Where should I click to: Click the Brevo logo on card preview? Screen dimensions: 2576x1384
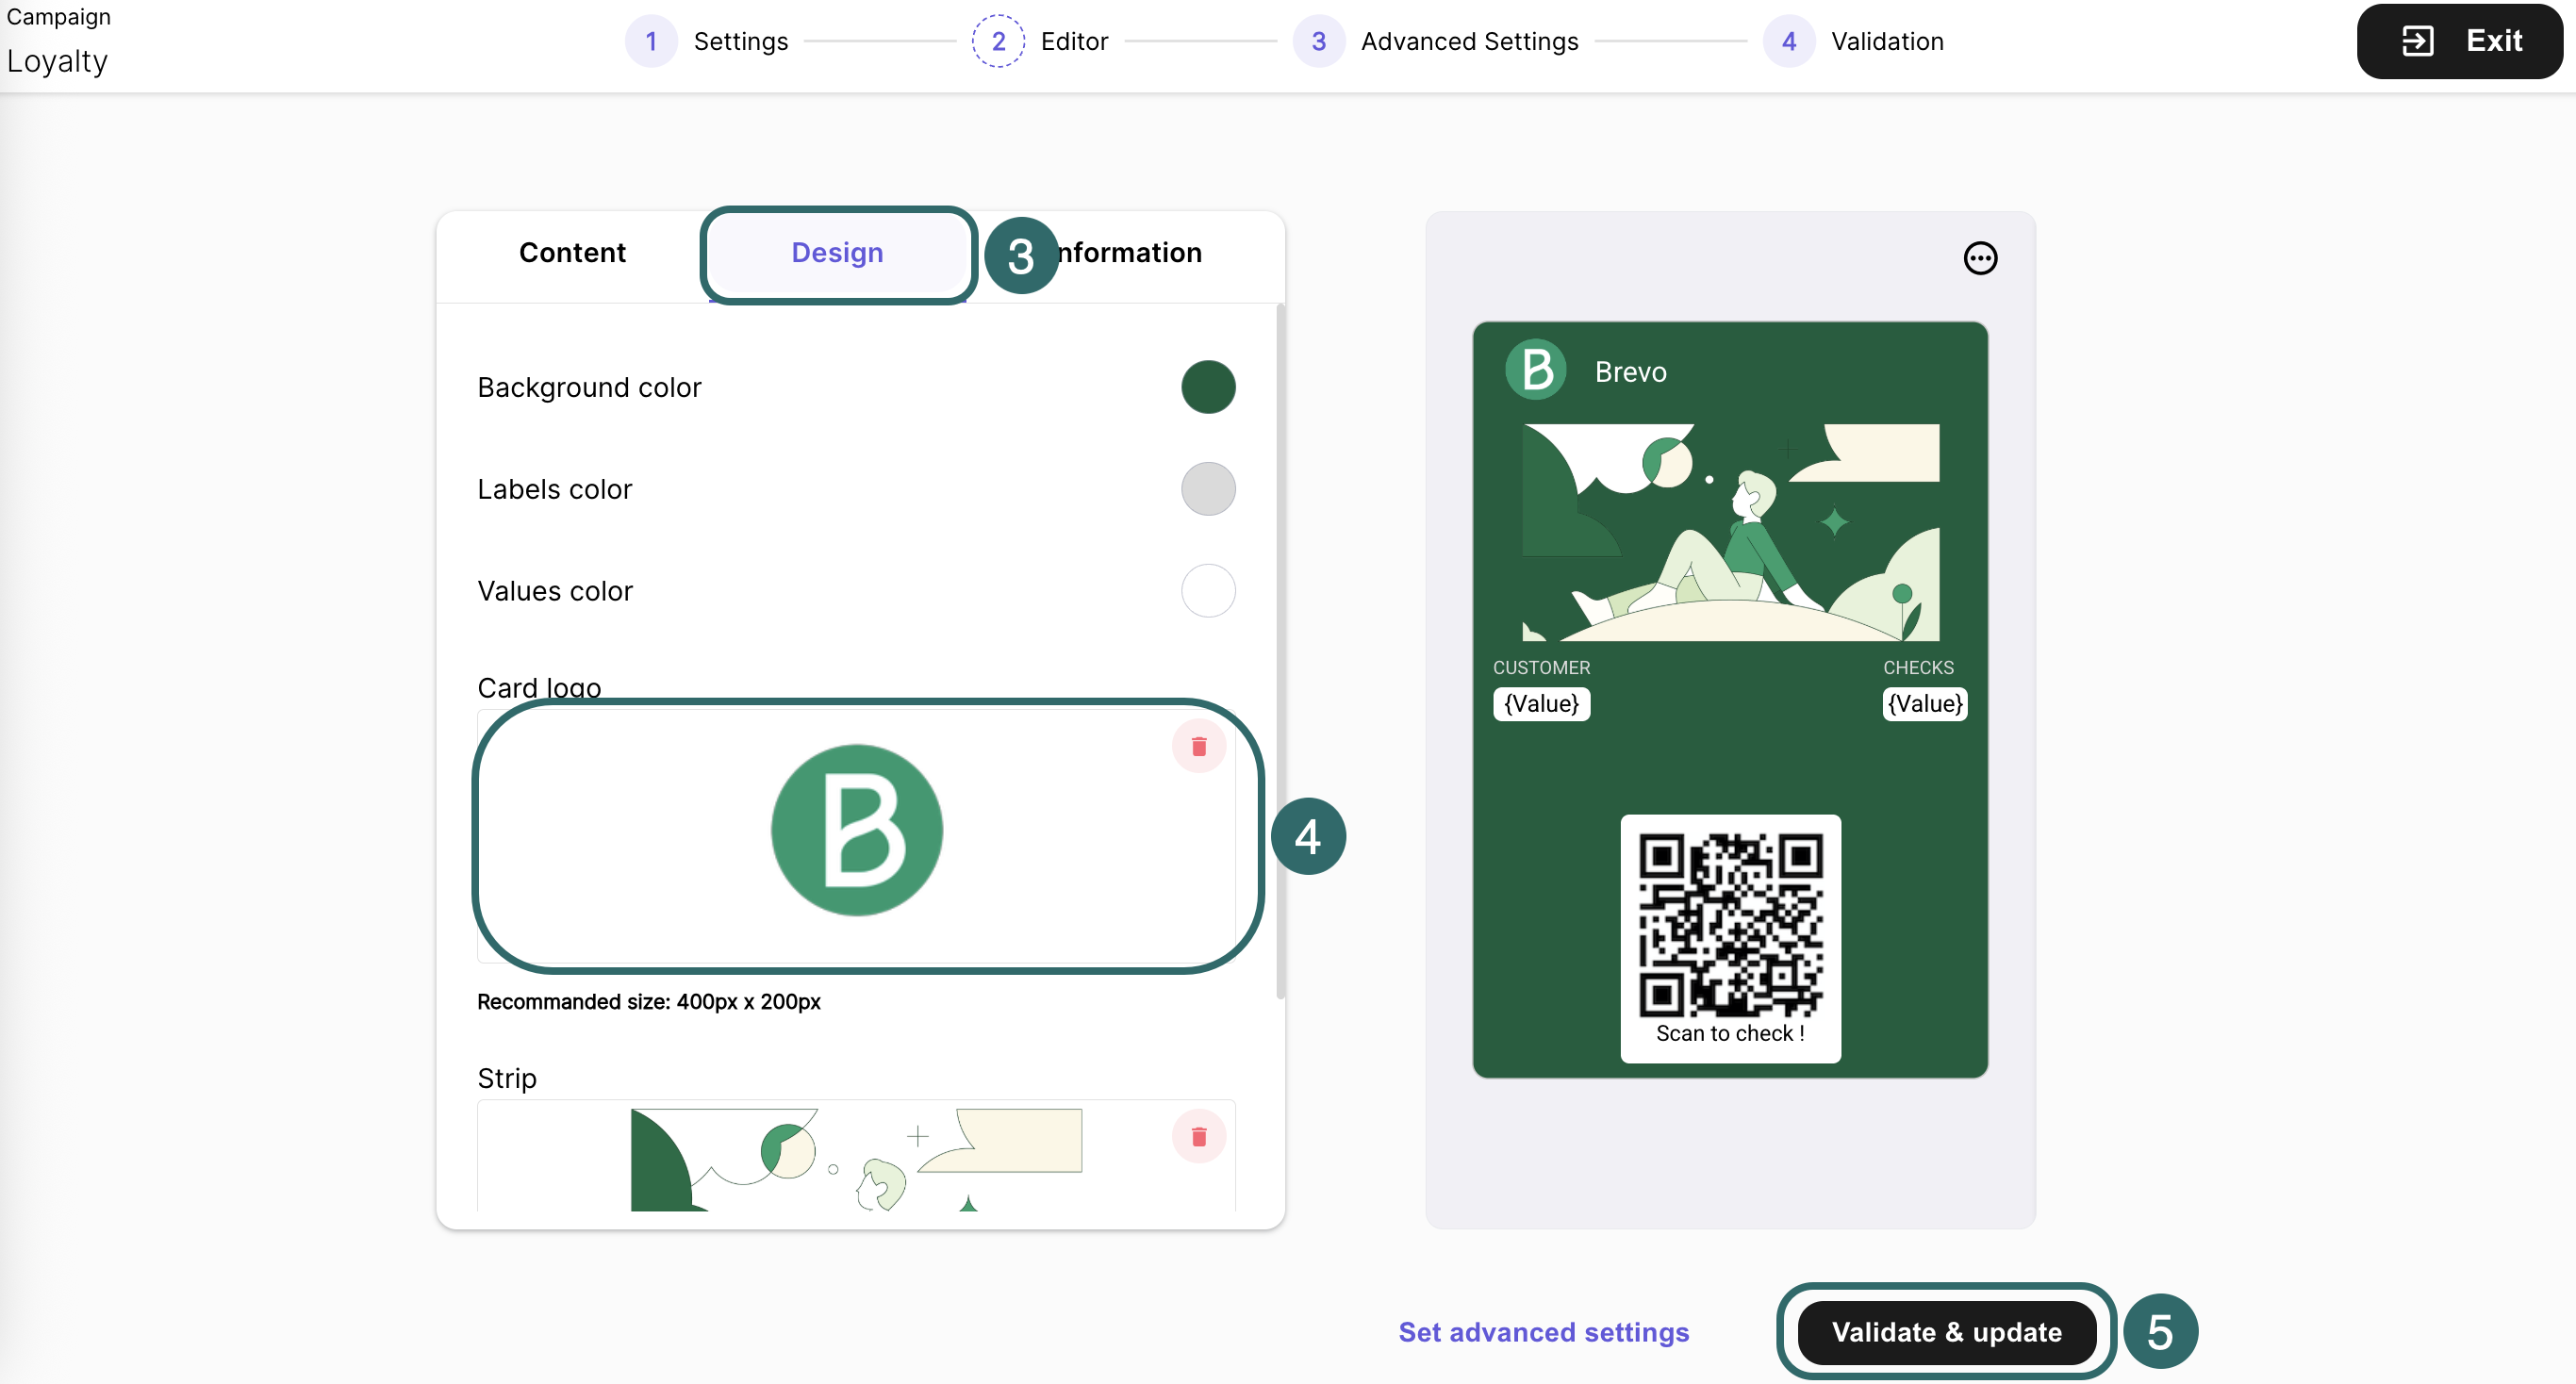1535,370
